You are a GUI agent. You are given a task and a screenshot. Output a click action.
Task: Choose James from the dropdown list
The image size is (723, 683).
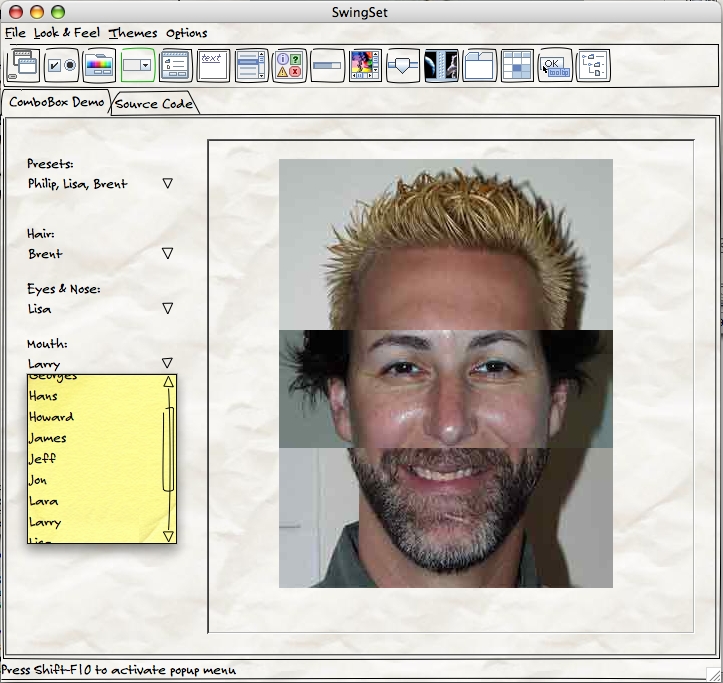coord(48,438)
